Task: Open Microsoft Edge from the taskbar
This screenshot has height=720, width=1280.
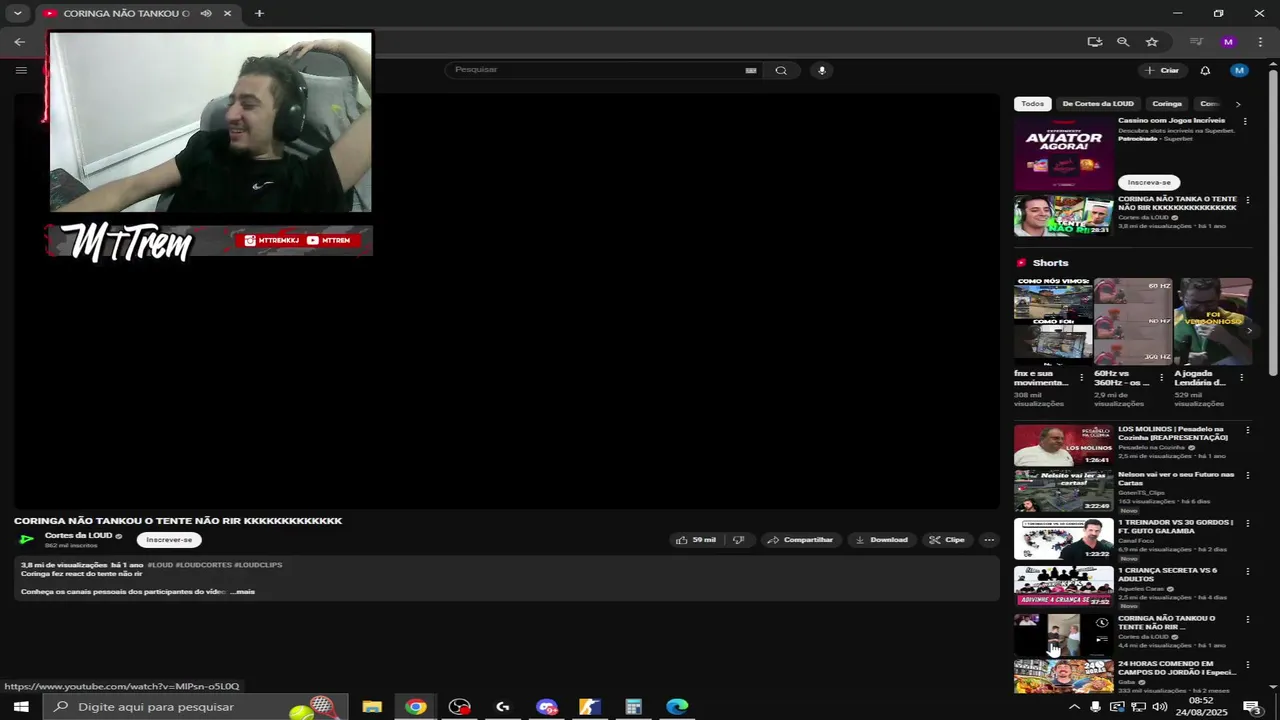Action: [x=677, y=707]
